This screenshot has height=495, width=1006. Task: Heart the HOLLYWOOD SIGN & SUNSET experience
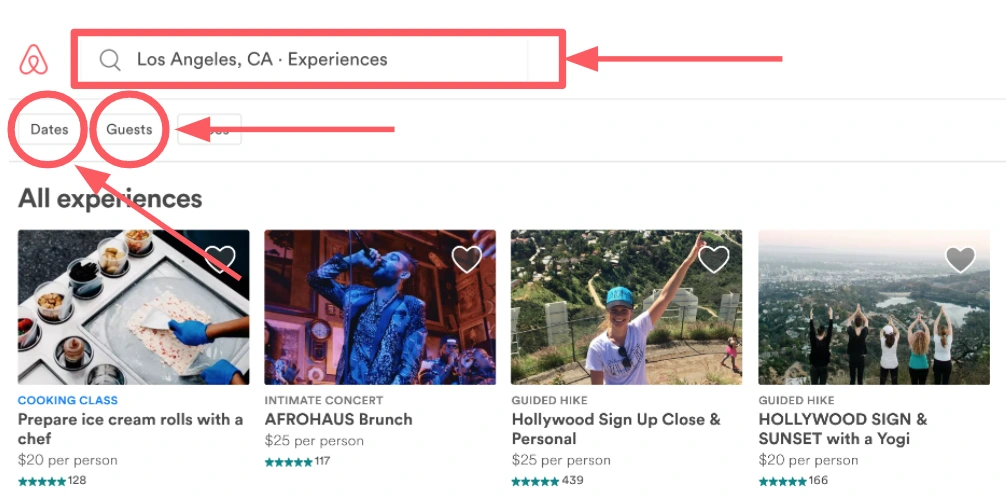coord(960,259)
